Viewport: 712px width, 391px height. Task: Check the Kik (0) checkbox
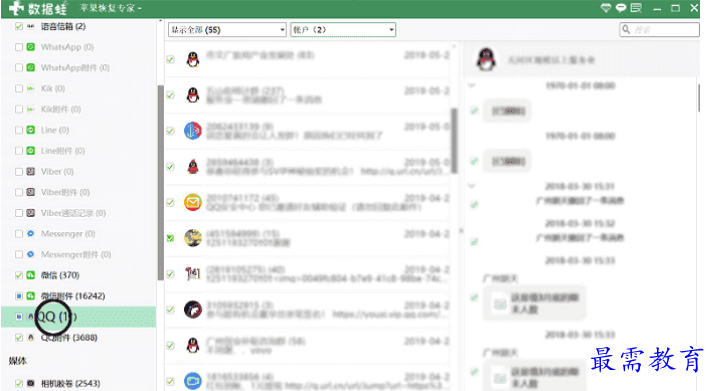(19, 88)
